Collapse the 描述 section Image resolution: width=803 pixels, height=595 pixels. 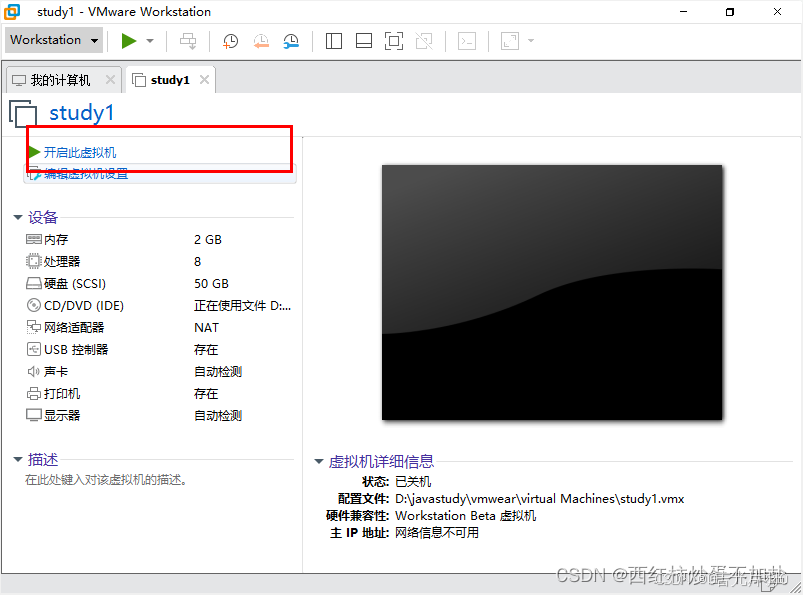pyautogui.click(x=17, y=459)
